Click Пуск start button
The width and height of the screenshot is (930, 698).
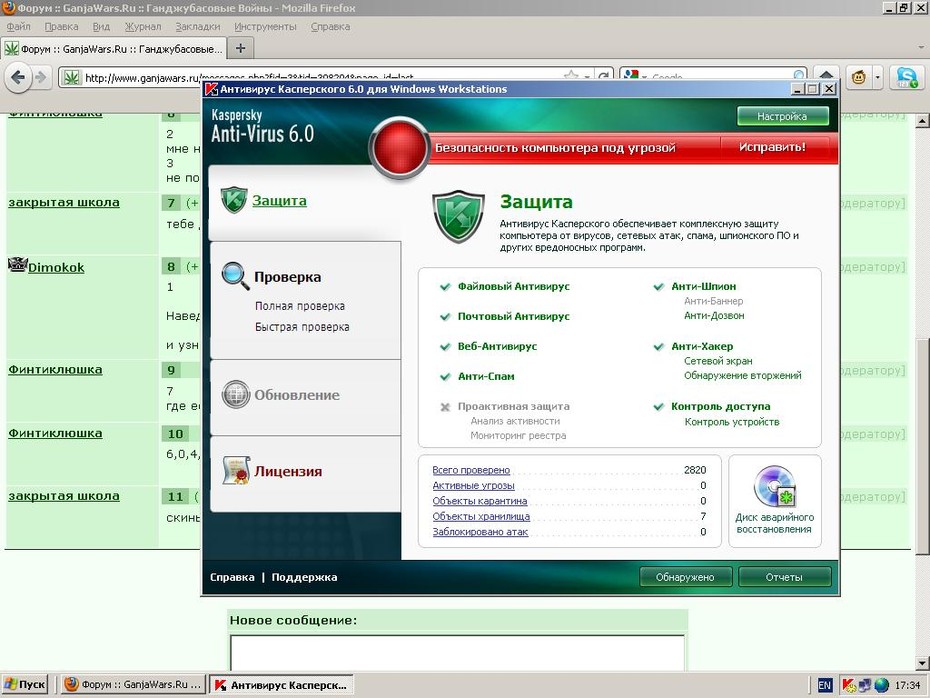(24, 684)
